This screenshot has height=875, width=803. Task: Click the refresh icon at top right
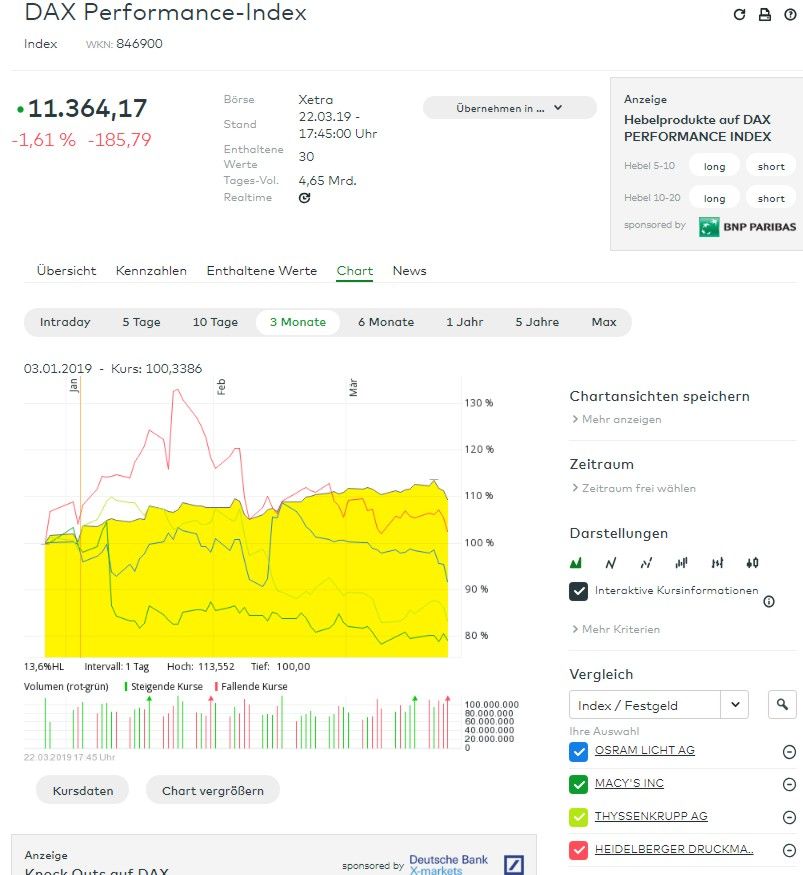tap(739, 14)
